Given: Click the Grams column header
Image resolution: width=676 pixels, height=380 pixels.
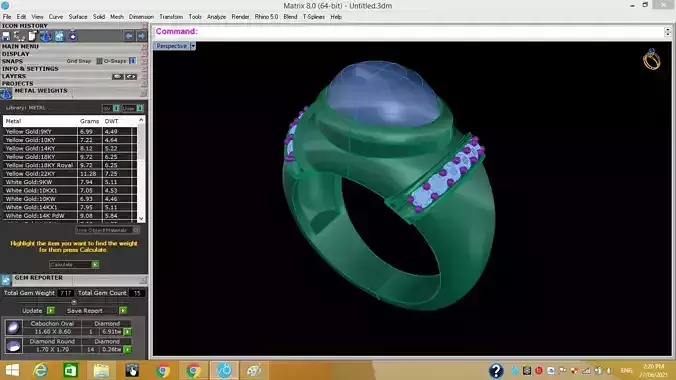Looking at the screenshot, I should tap(89, 121).
